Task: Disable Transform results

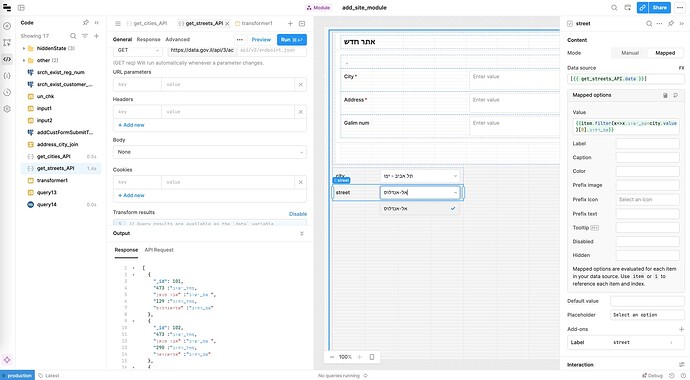Action: [298, 214]
